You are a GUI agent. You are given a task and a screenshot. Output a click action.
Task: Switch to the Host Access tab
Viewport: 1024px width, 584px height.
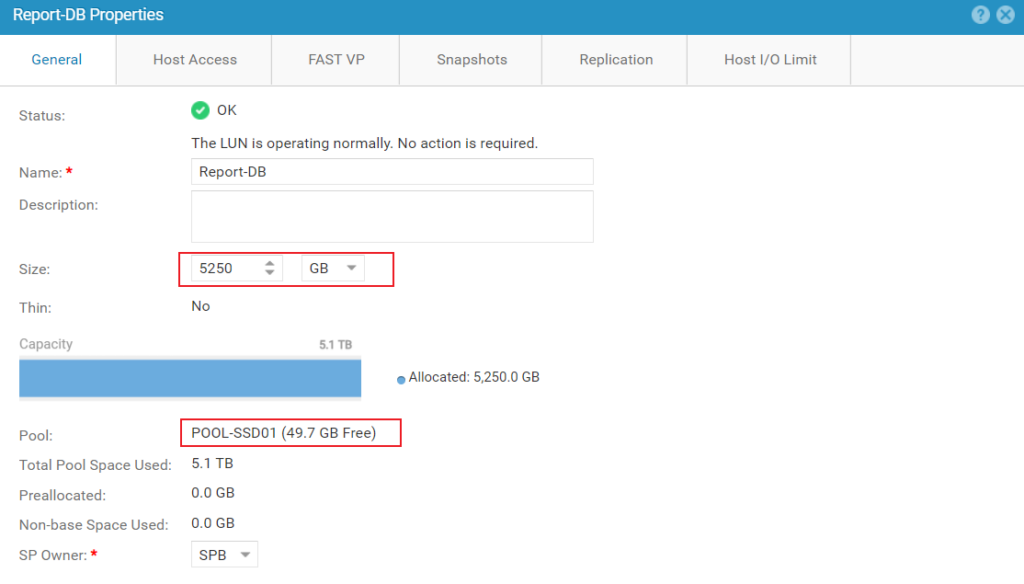click(x=195, y=60)
